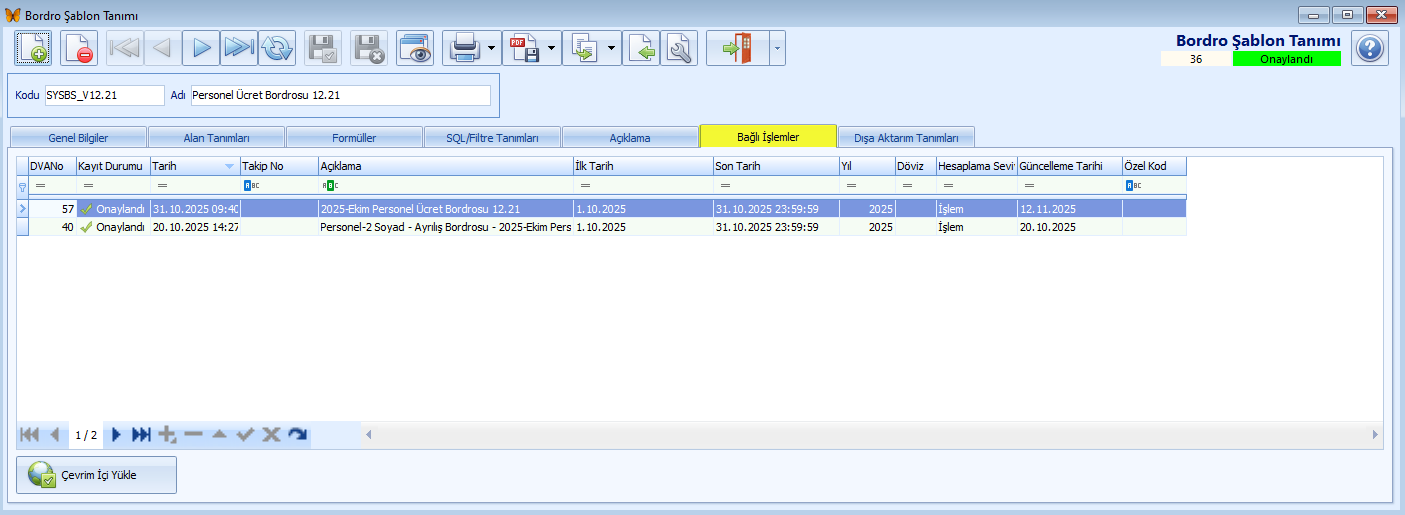The width and height of the screenshot is (1405, 515).
Task: Switch to the Genel Bilgiler tab
Action: 78,138
